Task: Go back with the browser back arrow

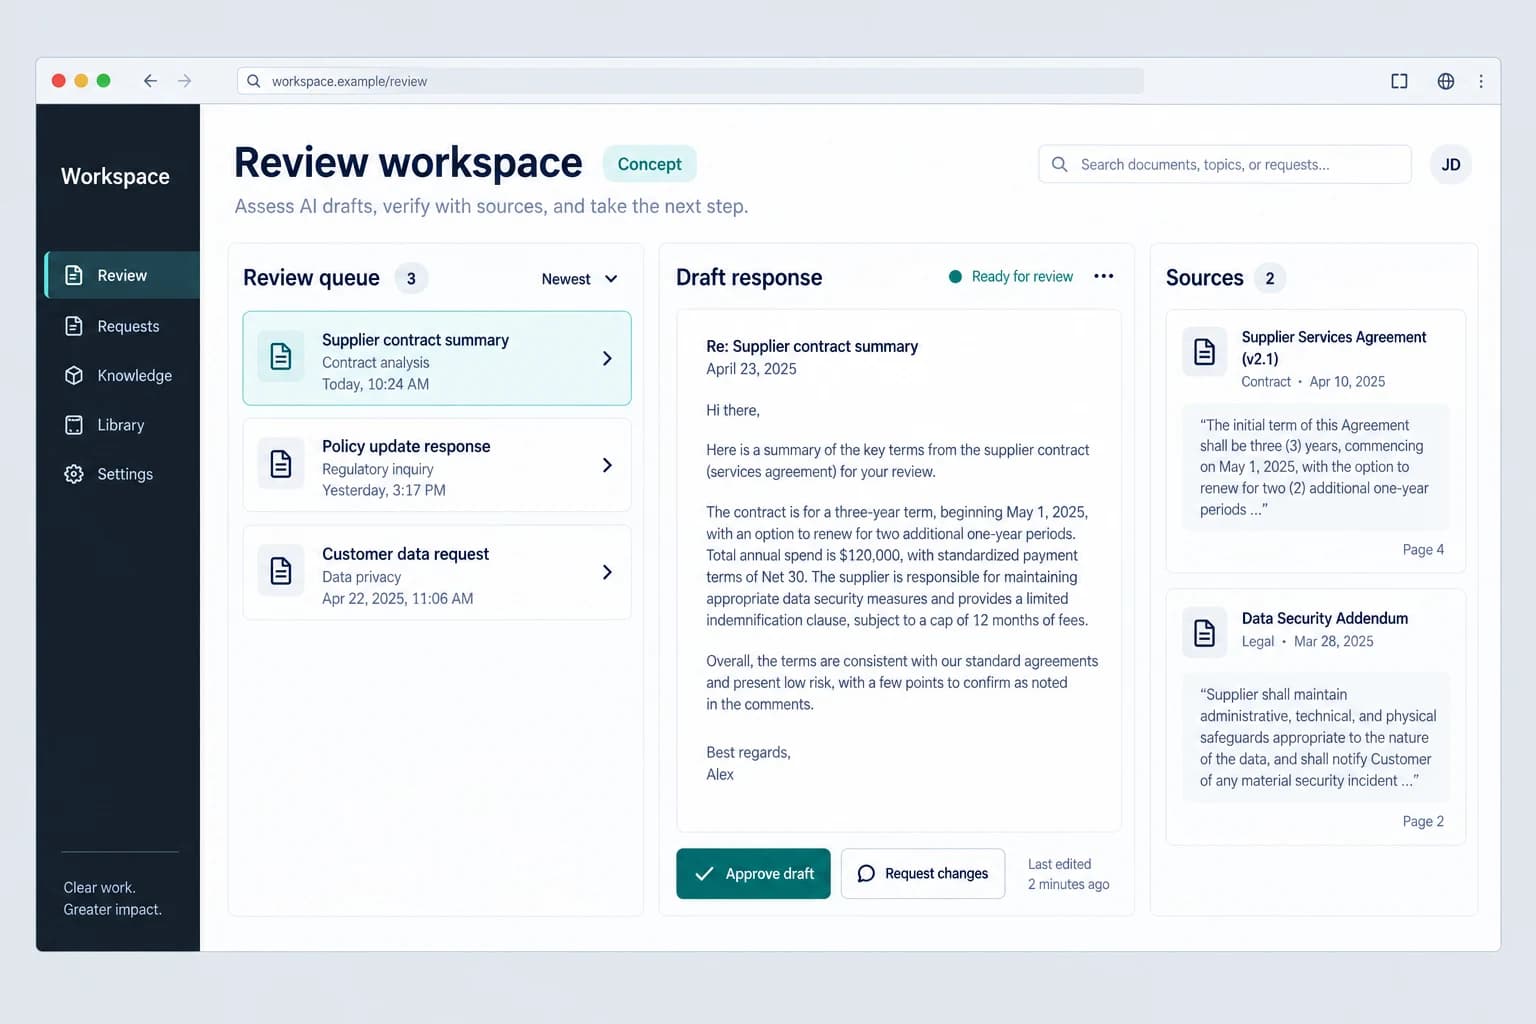Action: pos(150,81)
